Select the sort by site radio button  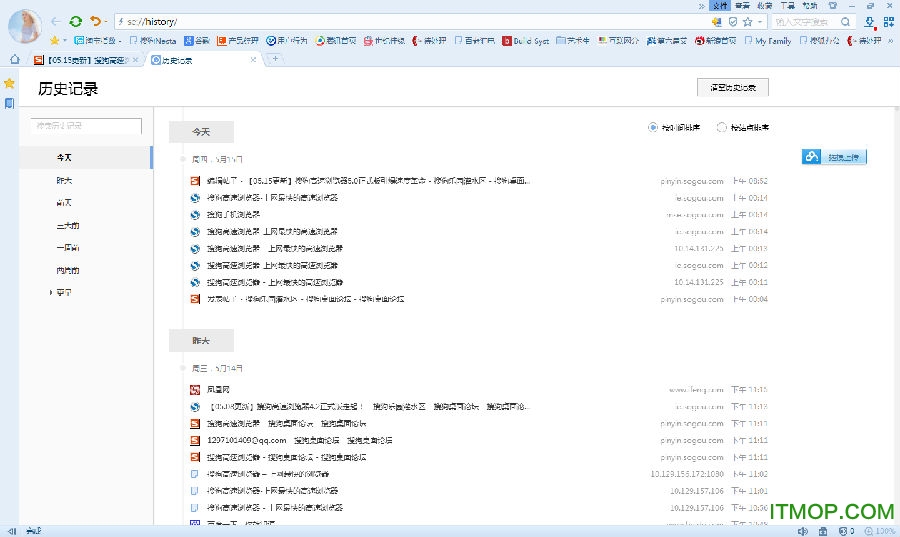[722, 127]
